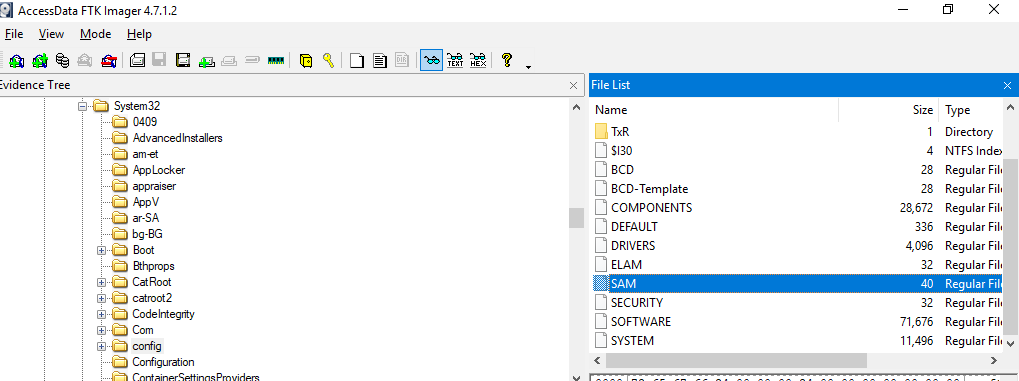The height and width of the screenshot is (381, 1019).
Task: Click the yellow question mark Help icon
Action: (507, 60)
